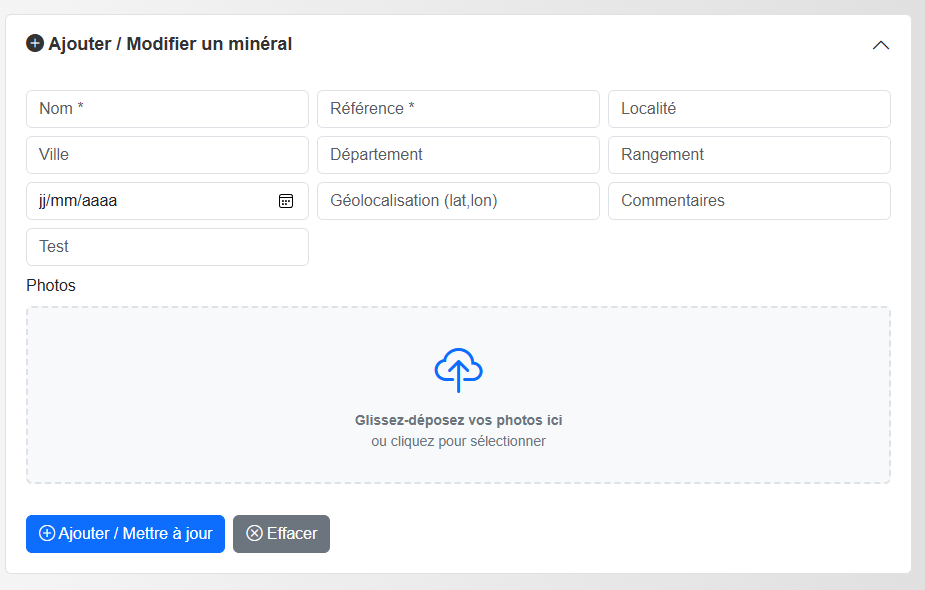Focus the Géolocalisation (lat,lon) field
This screenshot has width=925, height=590.
coord(458,201)
